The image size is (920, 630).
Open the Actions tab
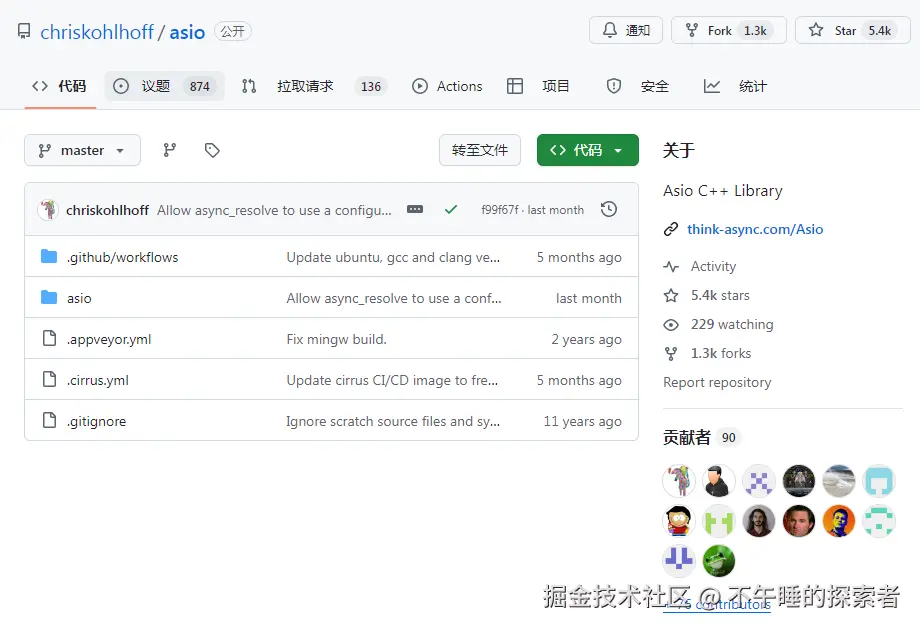(x=447, y=86)
